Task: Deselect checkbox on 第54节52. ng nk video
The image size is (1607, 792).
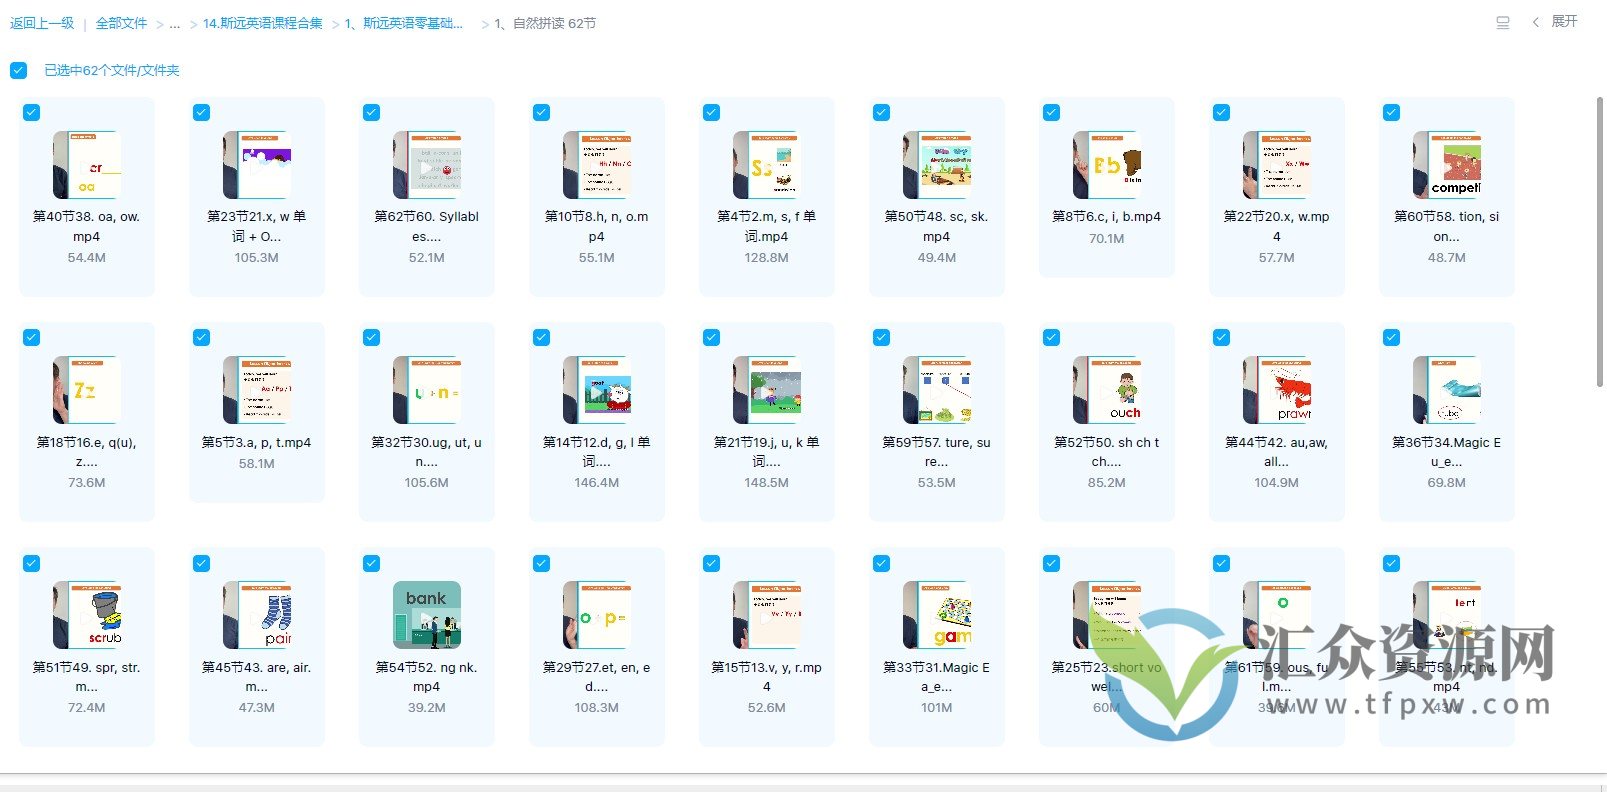Action: [x=372, y=563]
